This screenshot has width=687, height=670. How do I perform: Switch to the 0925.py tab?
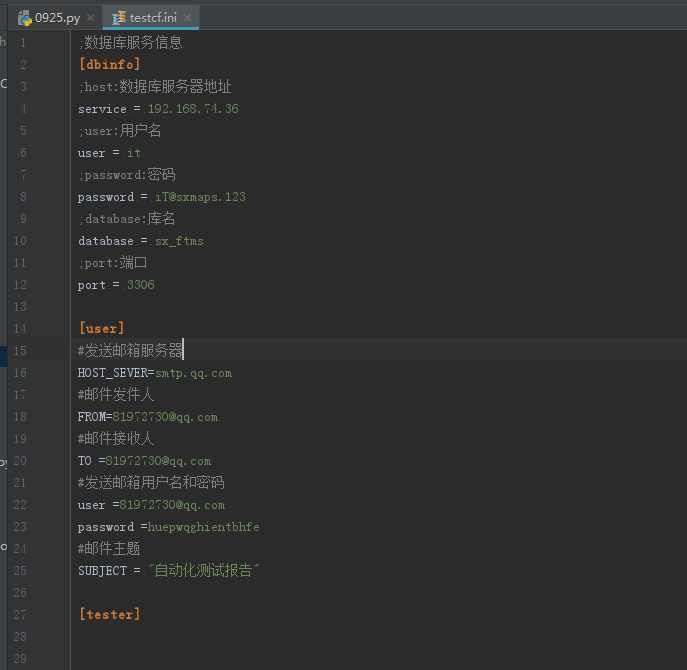click(x=57, y=18)
